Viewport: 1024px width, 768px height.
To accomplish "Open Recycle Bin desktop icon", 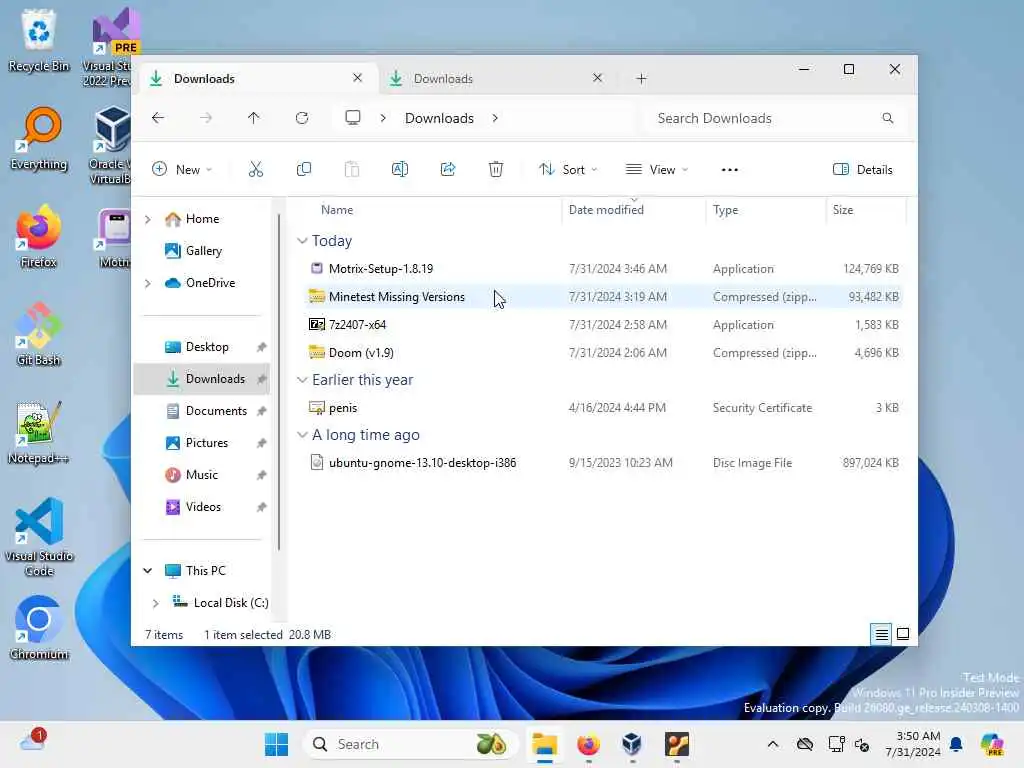I will pos(39,42).
